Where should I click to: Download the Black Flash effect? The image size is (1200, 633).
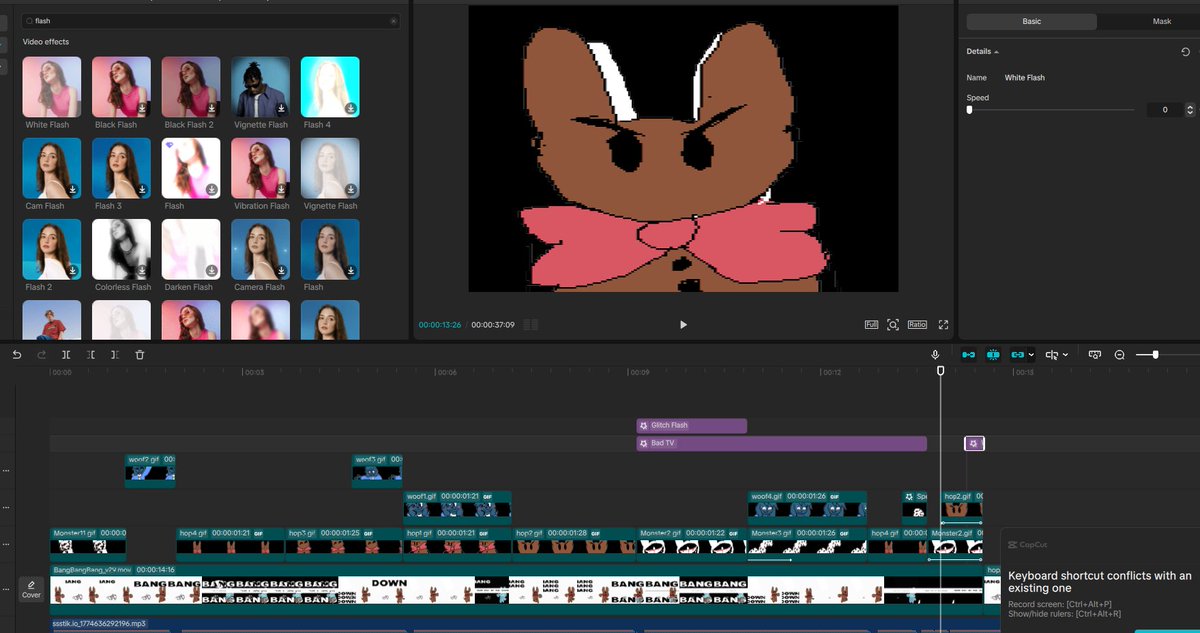tap(142, 108)
